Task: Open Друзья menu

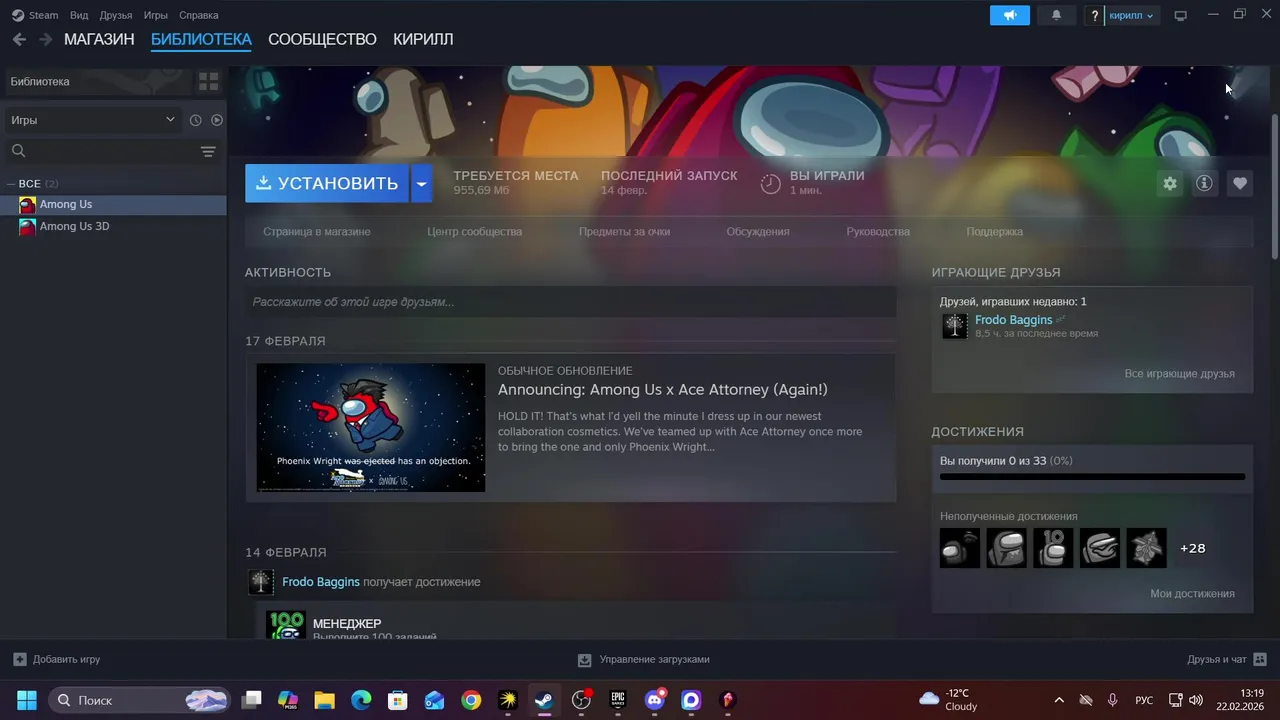Action: coord(116,15)
